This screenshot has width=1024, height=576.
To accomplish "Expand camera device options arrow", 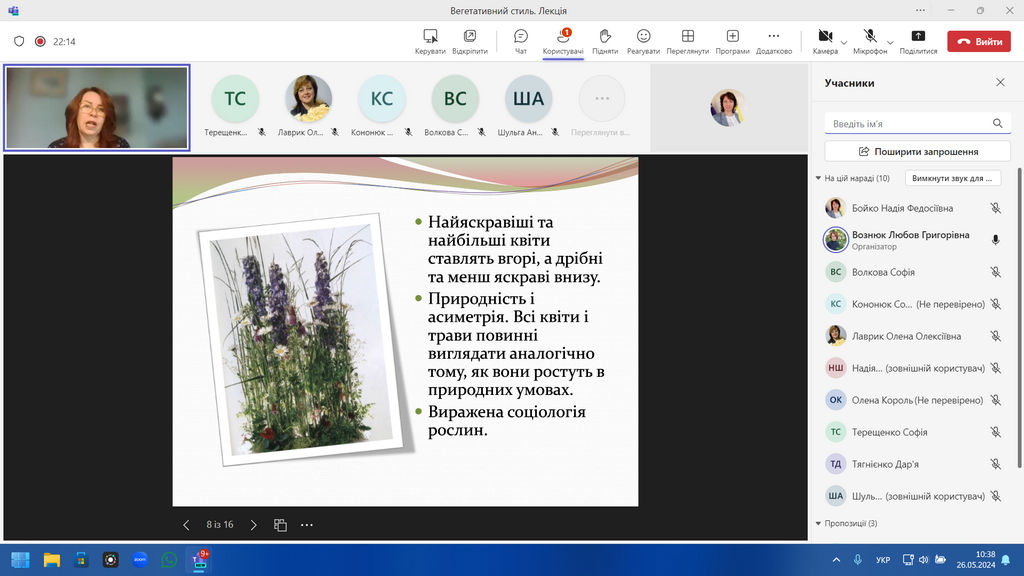I will point(844,42).
